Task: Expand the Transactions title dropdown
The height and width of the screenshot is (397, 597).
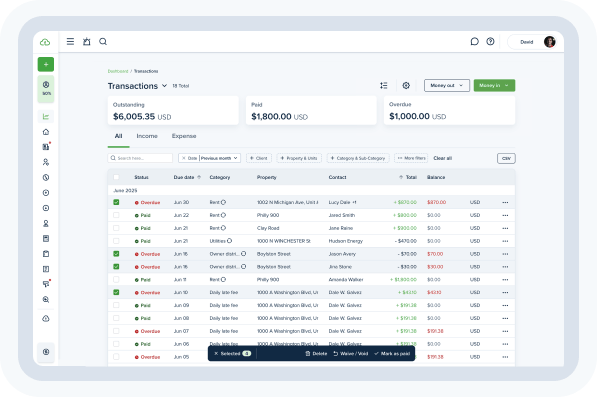Action: tap(164, 86)
